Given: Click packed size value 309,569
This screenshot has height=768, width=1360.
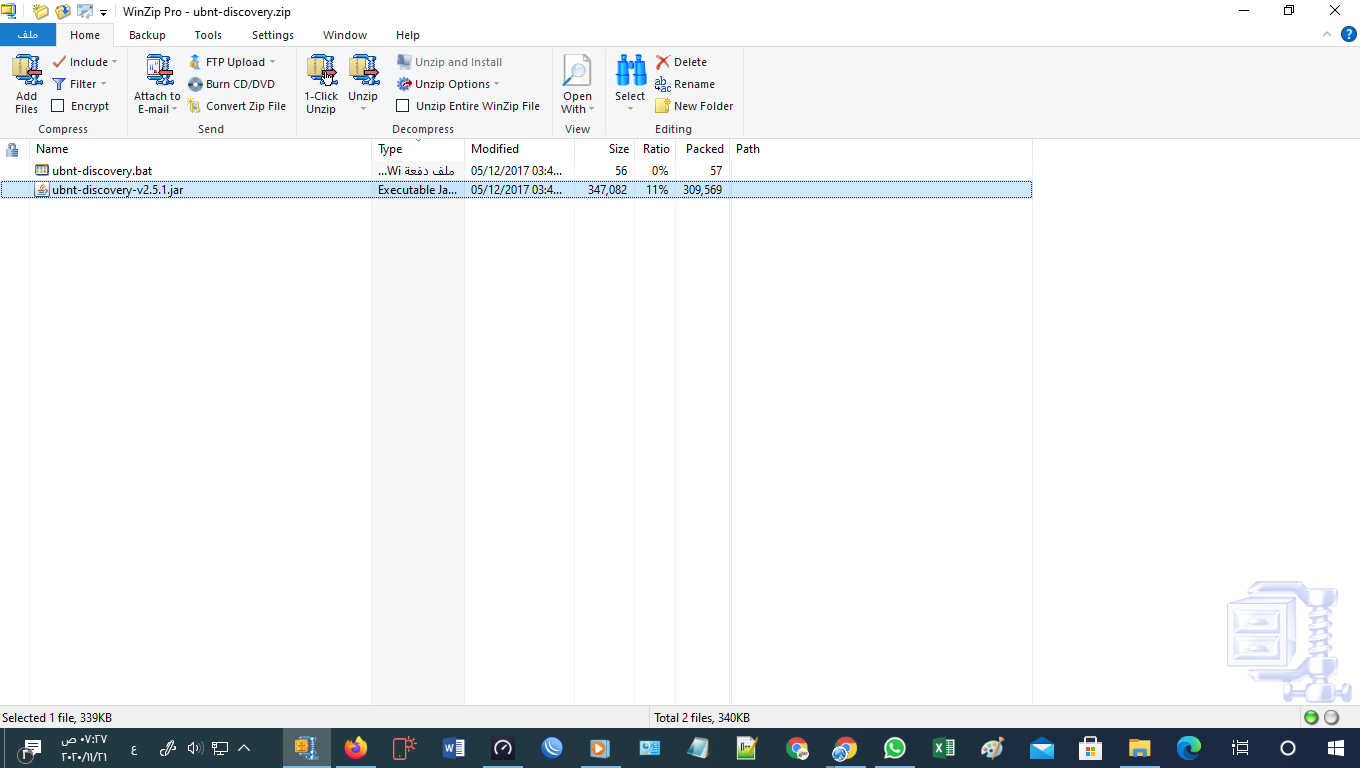Looking at the screenshot, I should coord(703,190).
